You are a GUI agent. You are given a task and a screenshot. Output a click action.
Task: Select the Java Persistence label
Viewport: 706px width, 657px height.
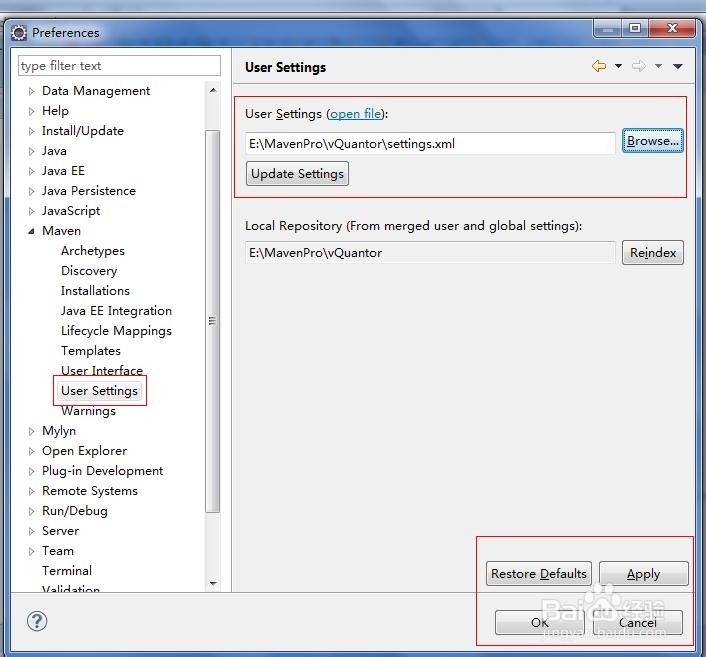pyautogui.click(x=89, y=191)
